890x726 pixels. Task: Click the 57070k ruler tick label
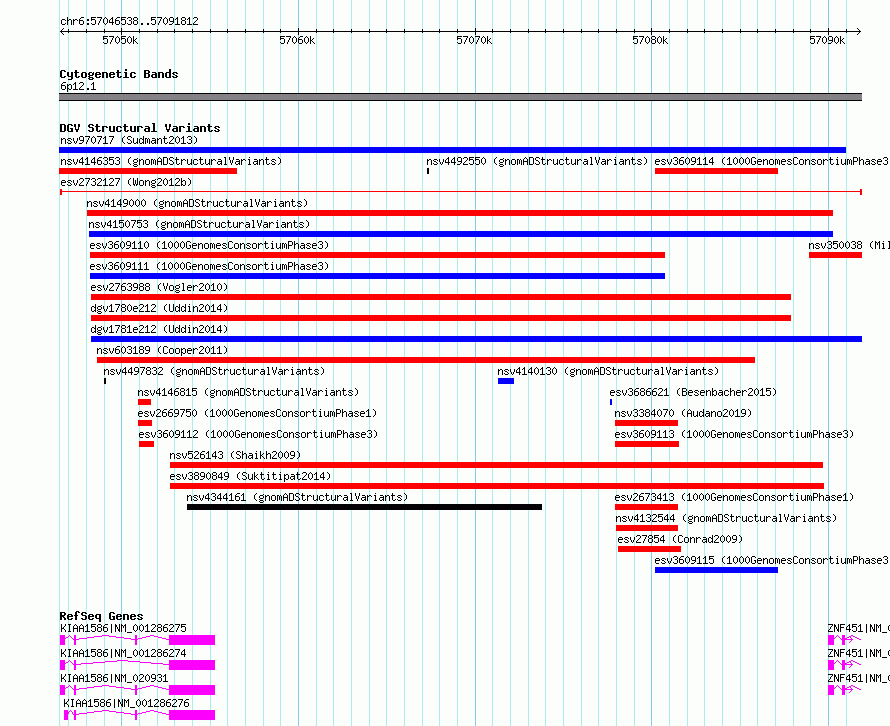pyautogui.click(x=474, y=40)
